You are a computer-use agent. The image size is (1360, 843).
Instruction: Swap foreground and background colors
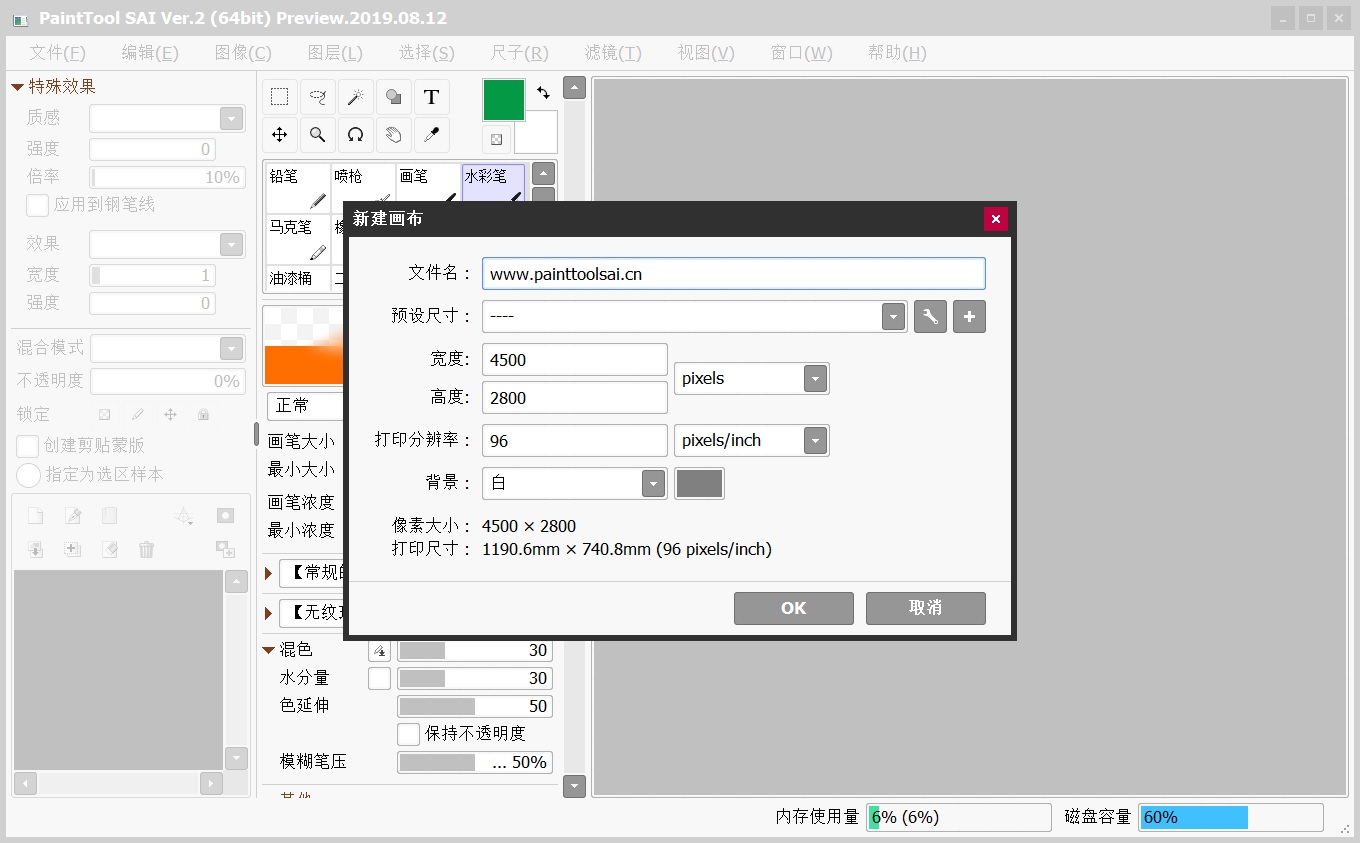coord(543,92)
